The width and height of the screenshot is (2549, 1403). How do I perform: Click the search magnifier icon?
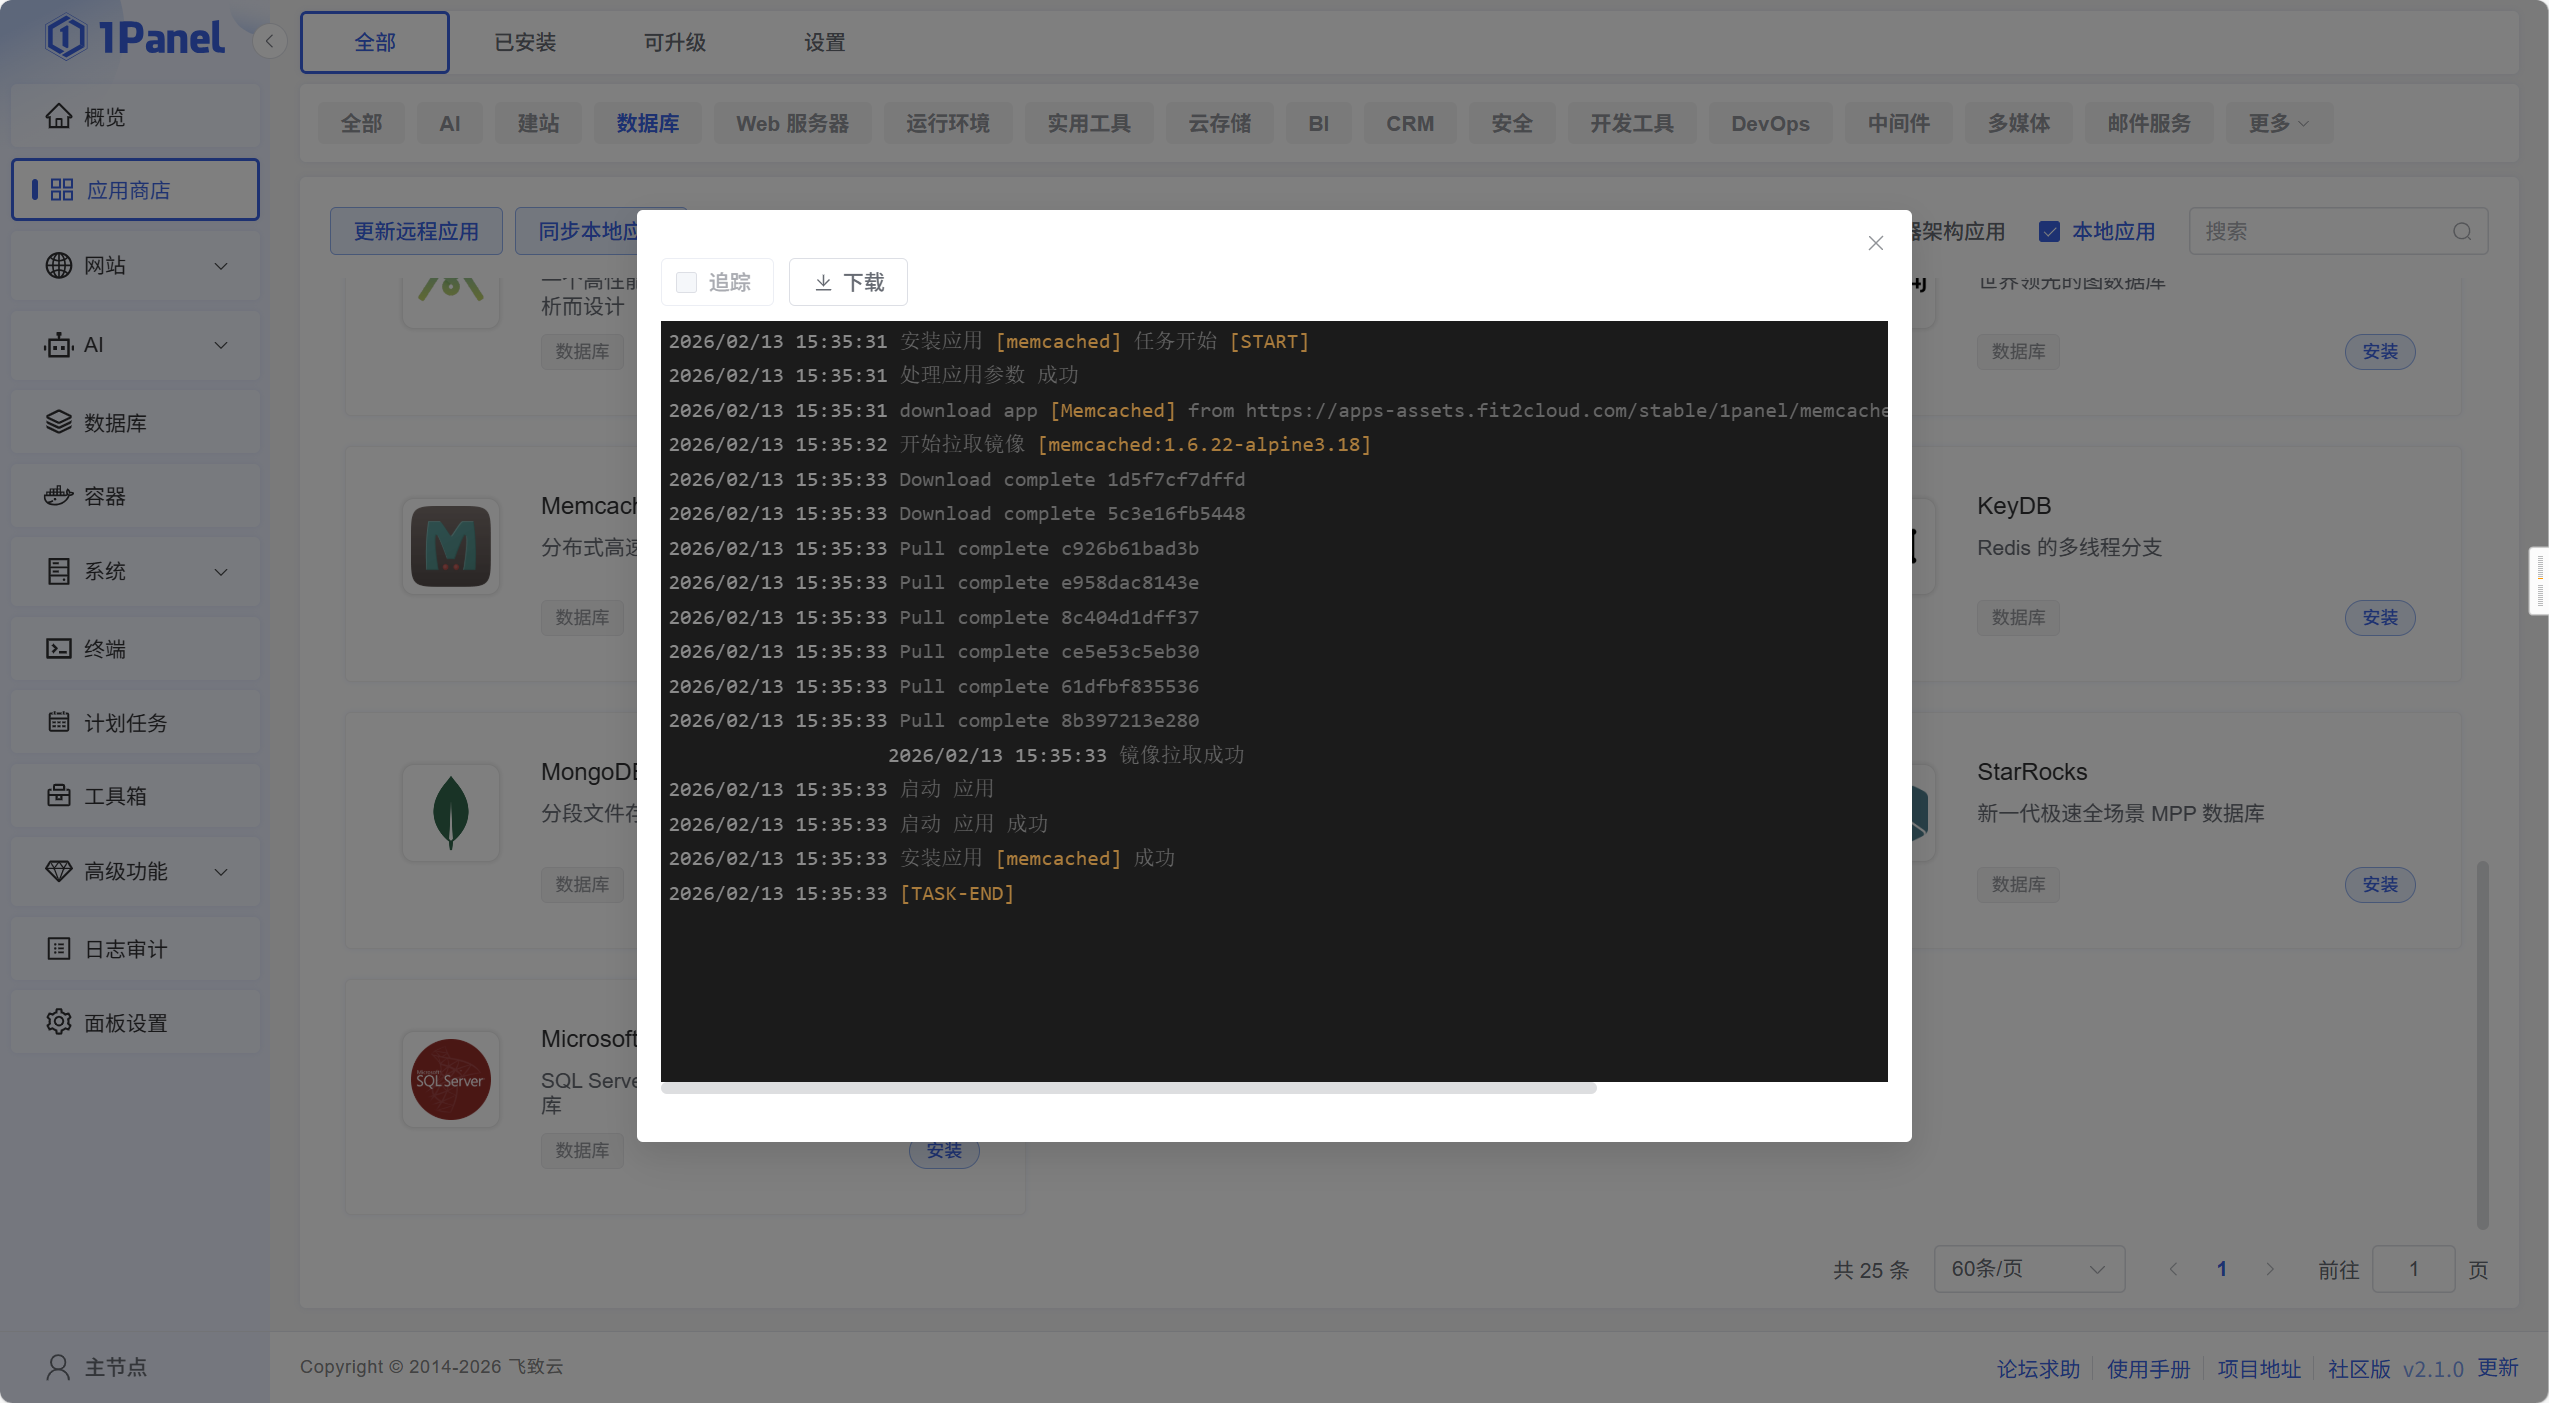click(x=2462, y=232)
